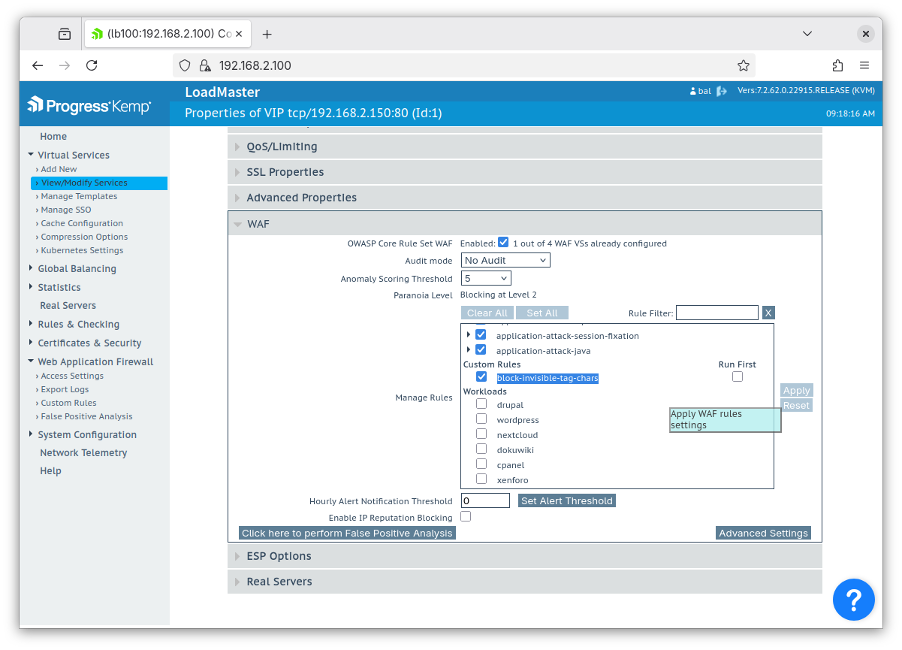Collapse the WAF section
Image resolution: width=902 pixels, height=650 pixels.
coord(237,224)
